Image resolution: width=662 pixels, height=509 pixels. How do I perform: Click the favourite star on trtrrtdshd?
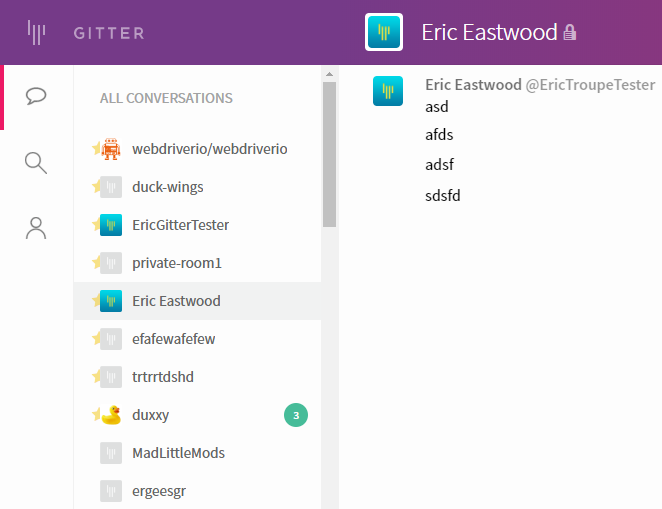pyautogui.click(x=96, y=376)
